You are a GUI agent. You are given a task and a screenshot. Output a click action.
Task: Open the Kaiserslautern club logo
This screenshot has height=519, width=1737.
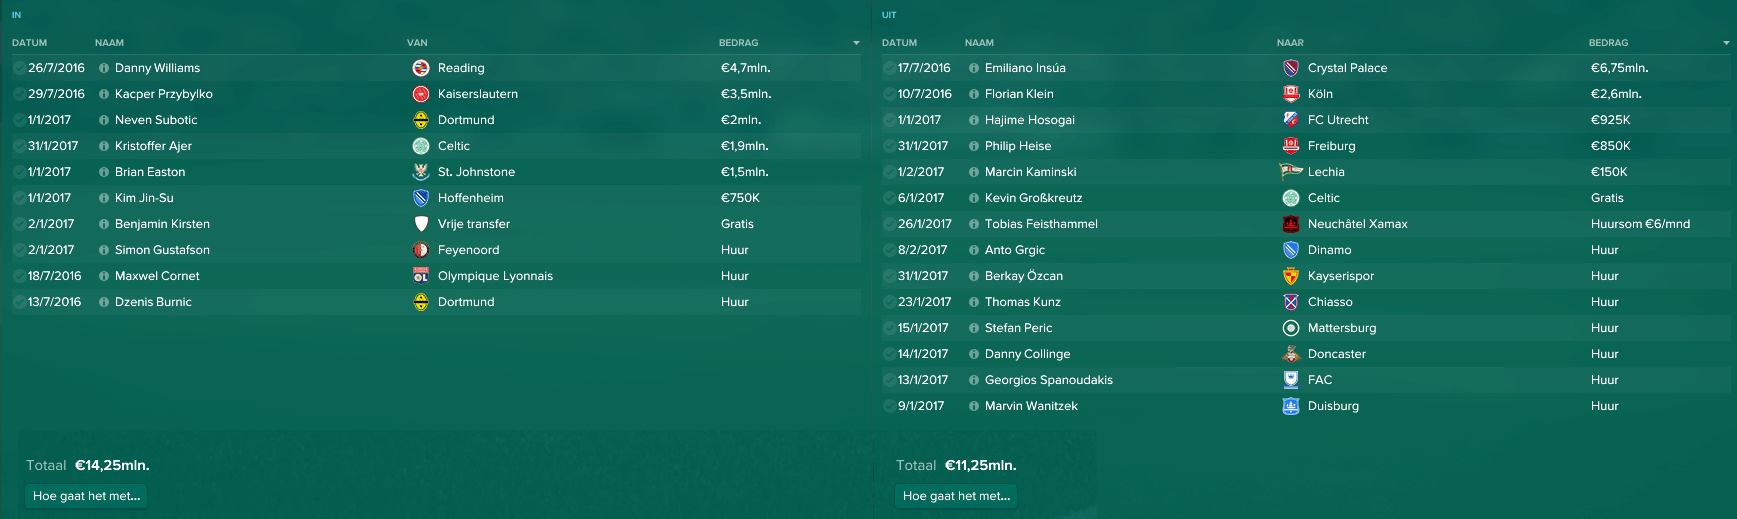421,94
